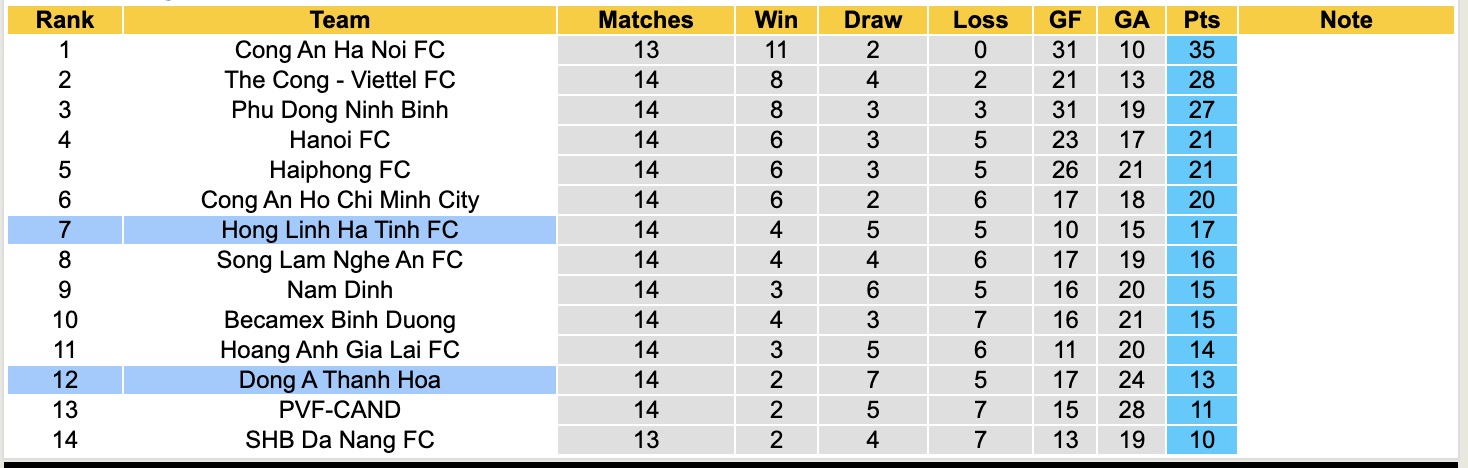Image resolution: width=1468 pixels, height=468 pixels.
Task: Select the highlighted Hong Linh Ha Tinh FC
Action: 340,230
